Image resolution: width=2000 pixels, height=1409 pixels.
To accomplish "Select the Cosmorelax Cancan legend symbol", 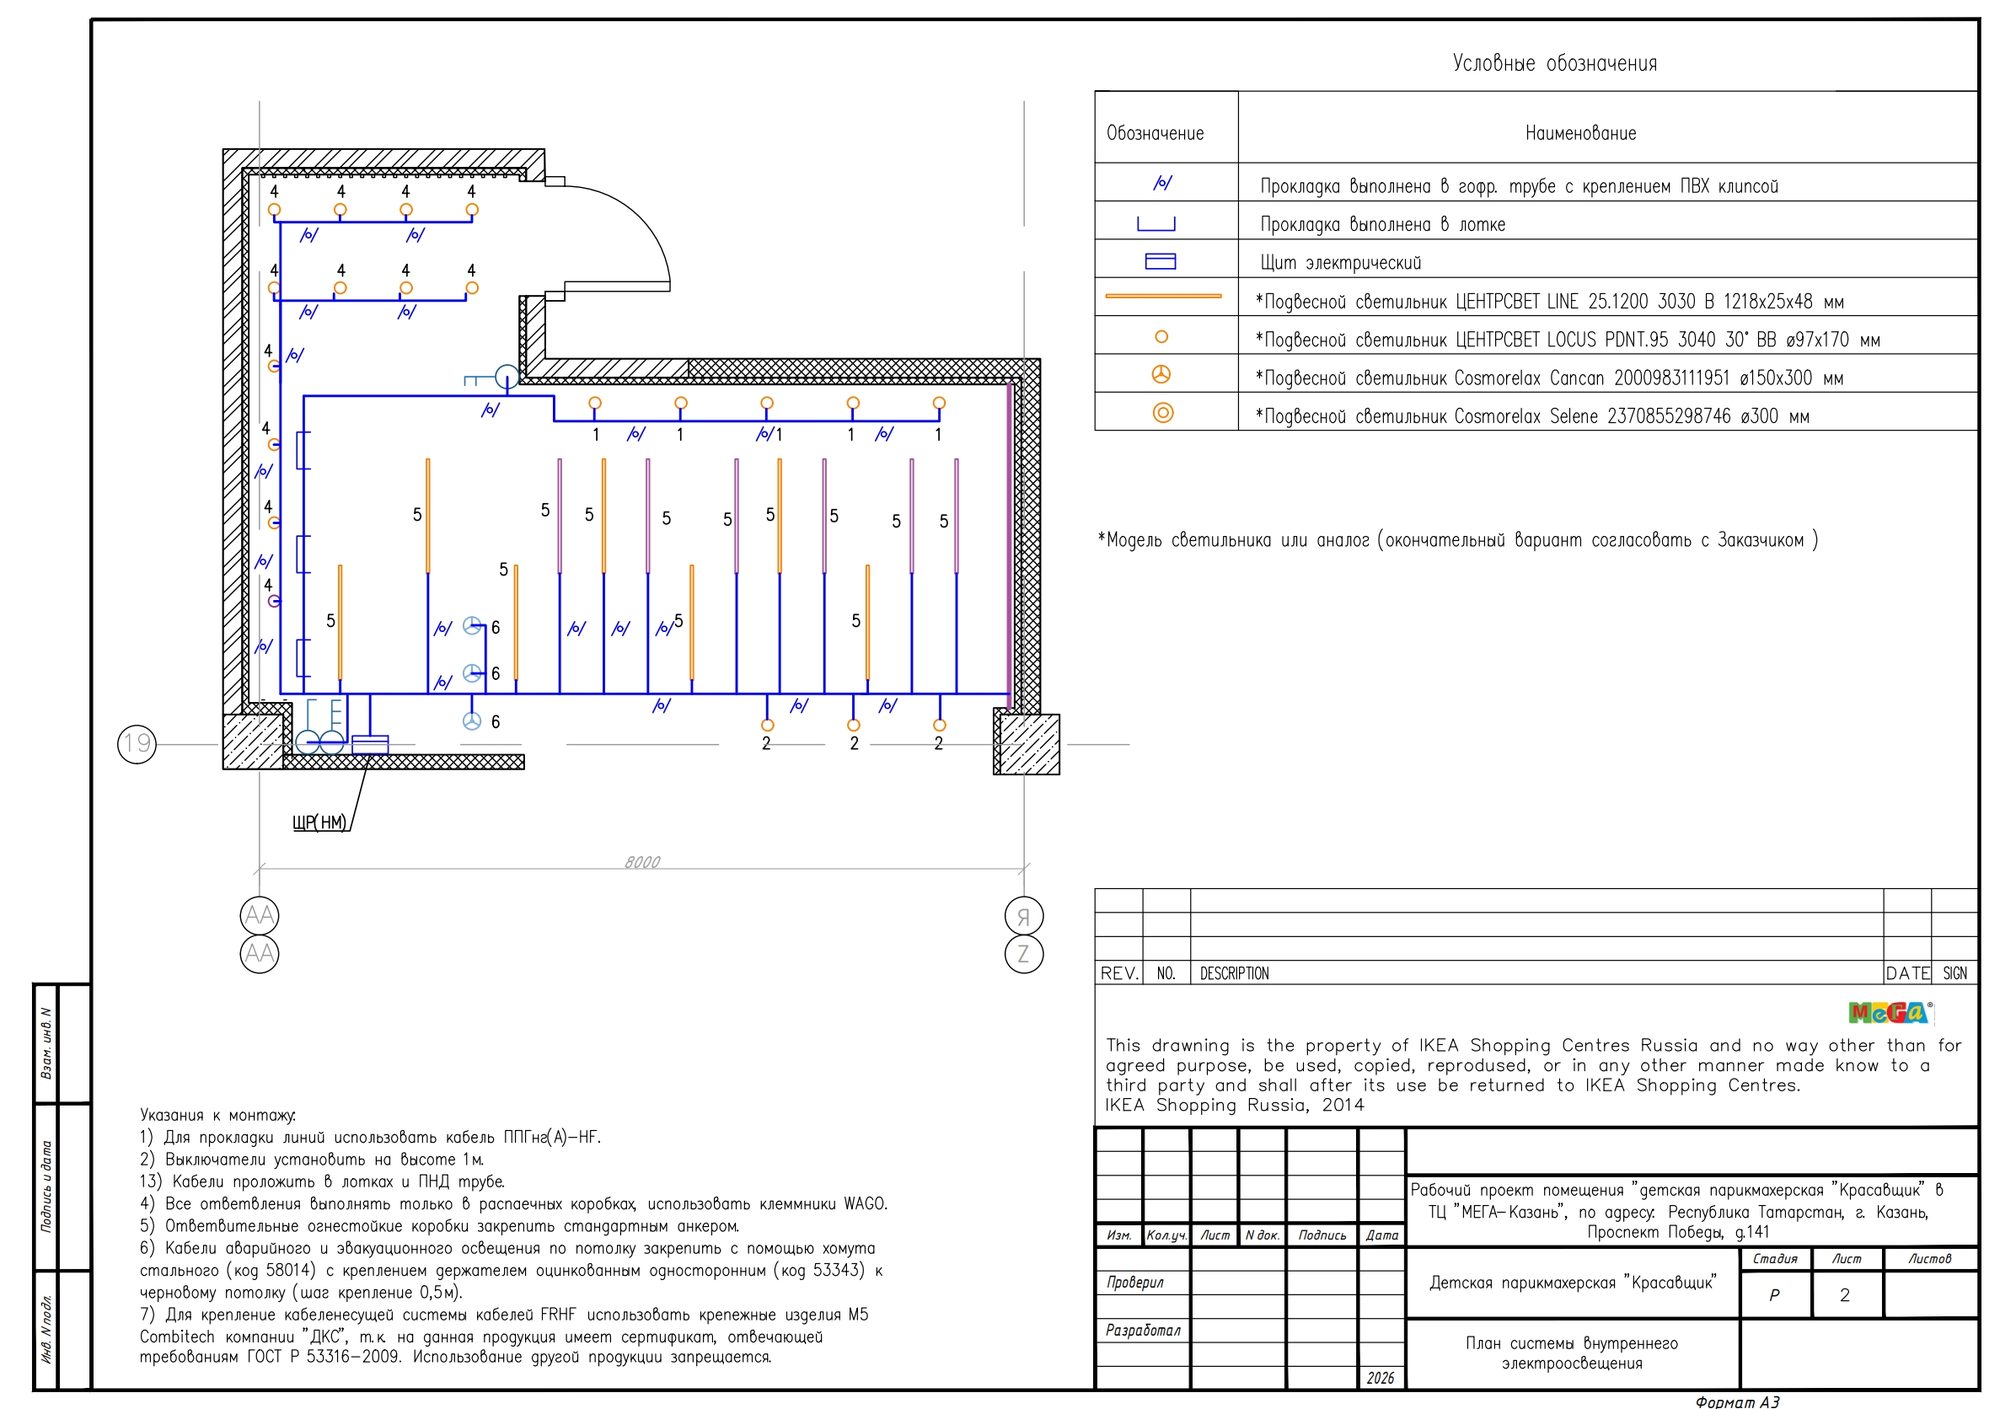I will pyautogui.click(x=1162, y=374).
